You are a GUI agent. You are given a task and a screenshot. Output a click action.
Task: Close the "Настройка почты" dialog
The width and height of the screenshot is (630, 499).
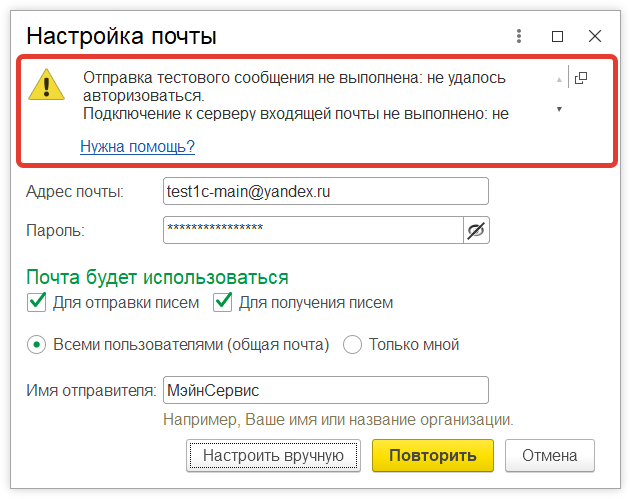(595, 36)
